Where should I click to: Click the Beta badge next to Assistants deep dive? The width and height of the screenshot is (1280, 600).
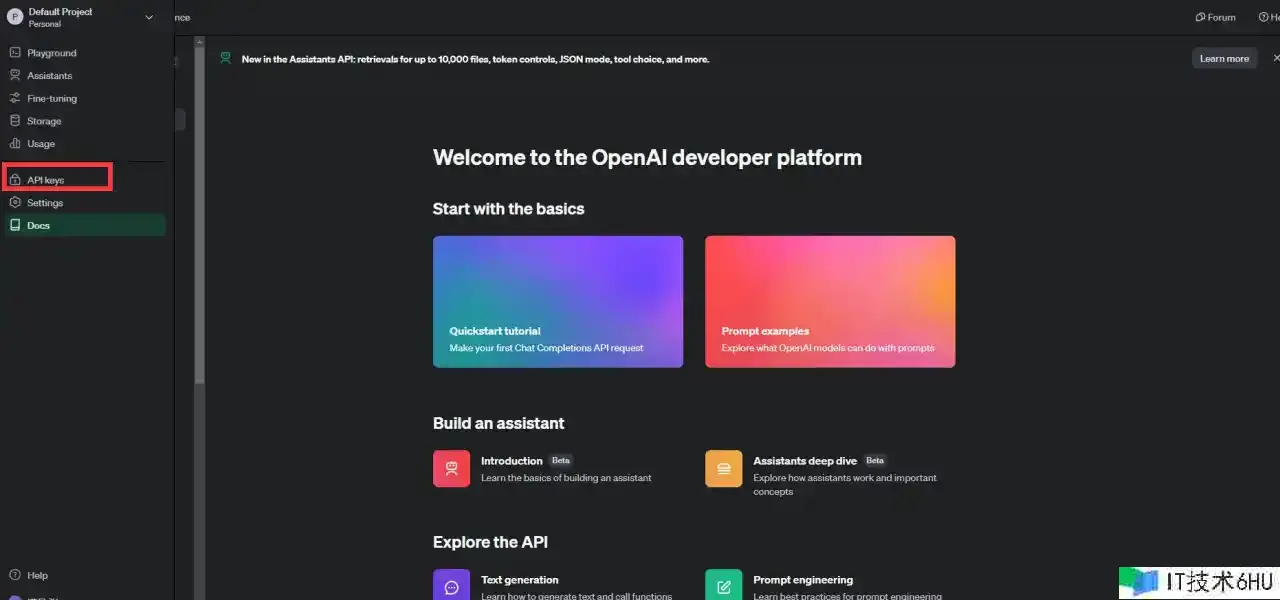875,461
